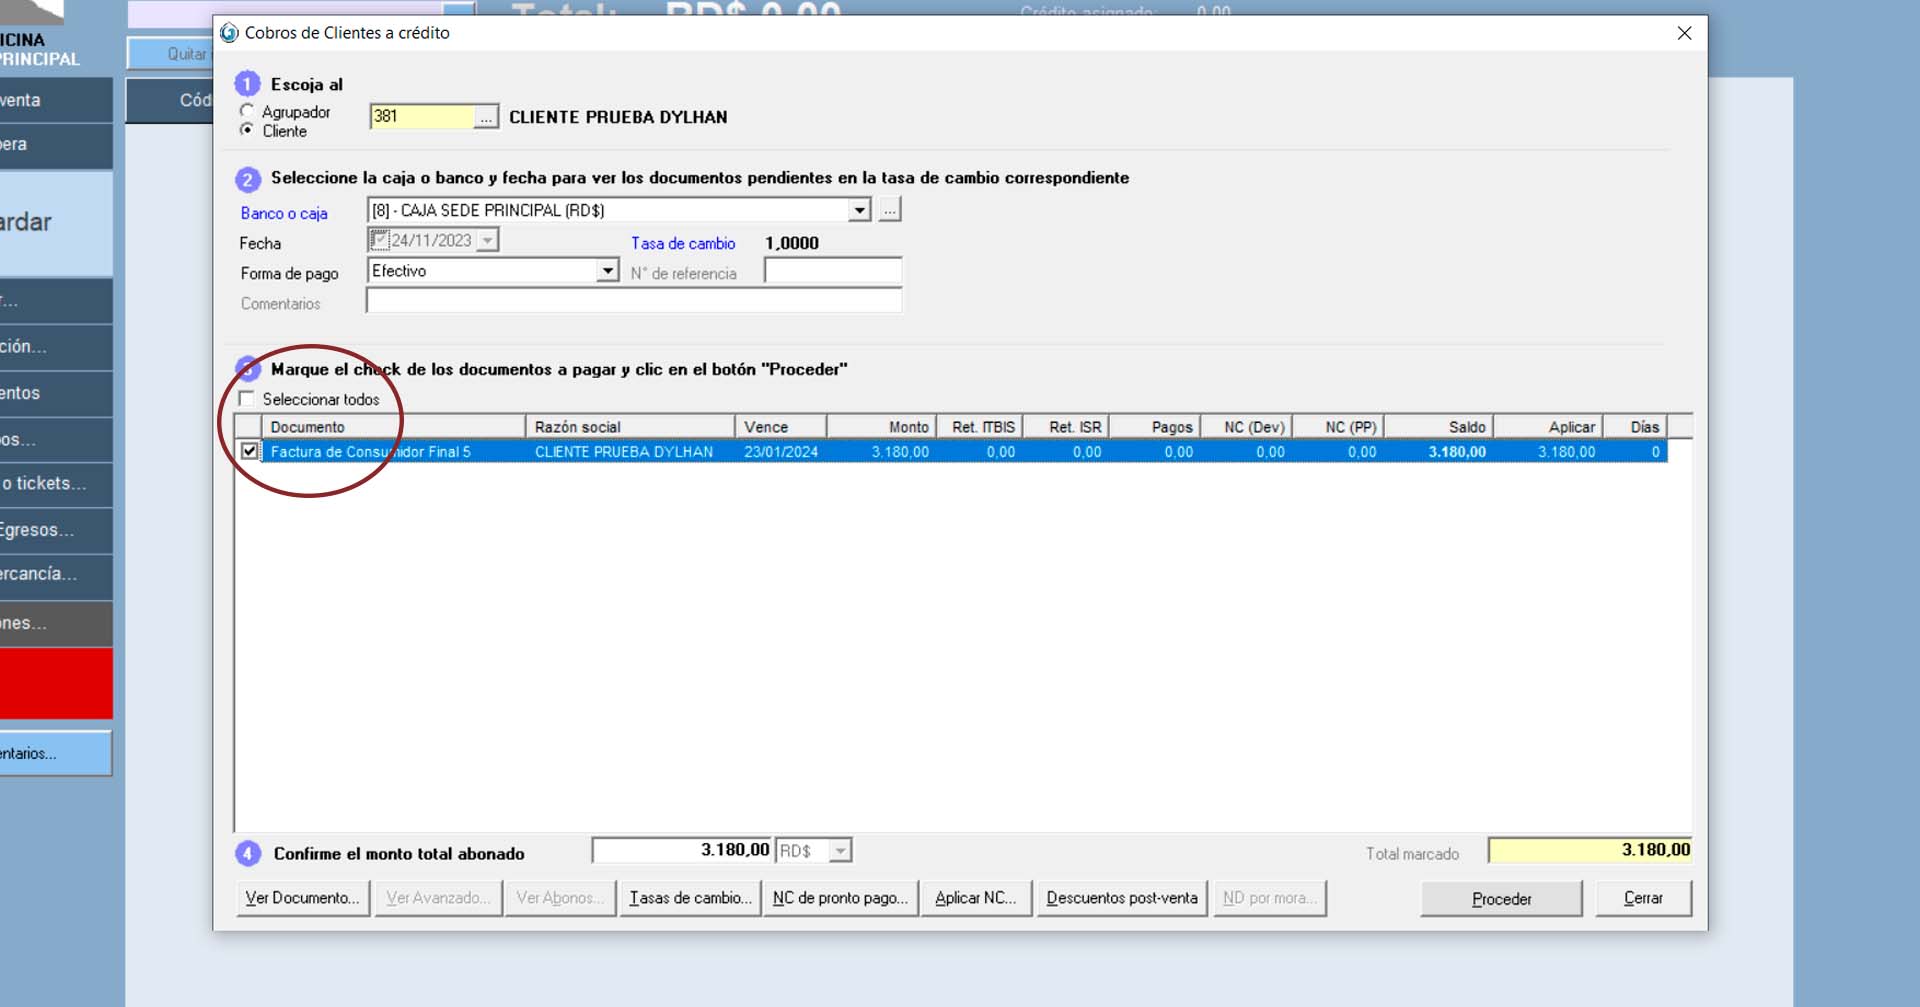
Task: Click the Proceder button
Action: (1500, 898)
